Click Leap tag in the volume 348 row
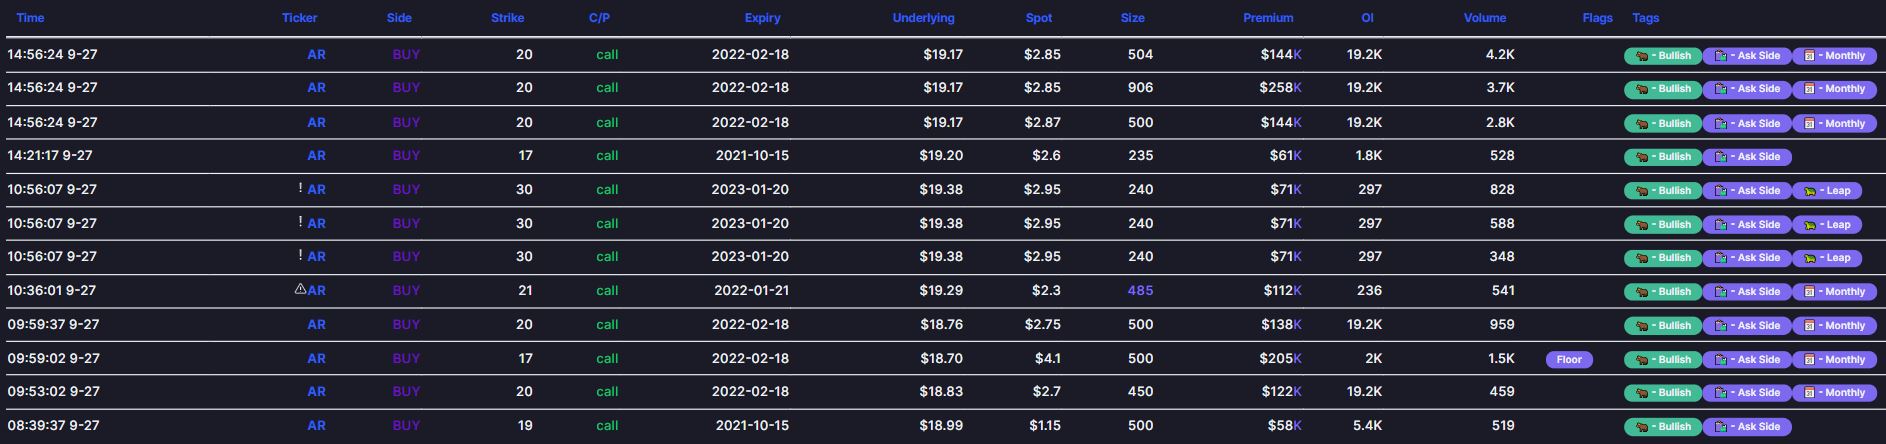Screen dimensions: 1886x444 click(x=1826, y=257)
